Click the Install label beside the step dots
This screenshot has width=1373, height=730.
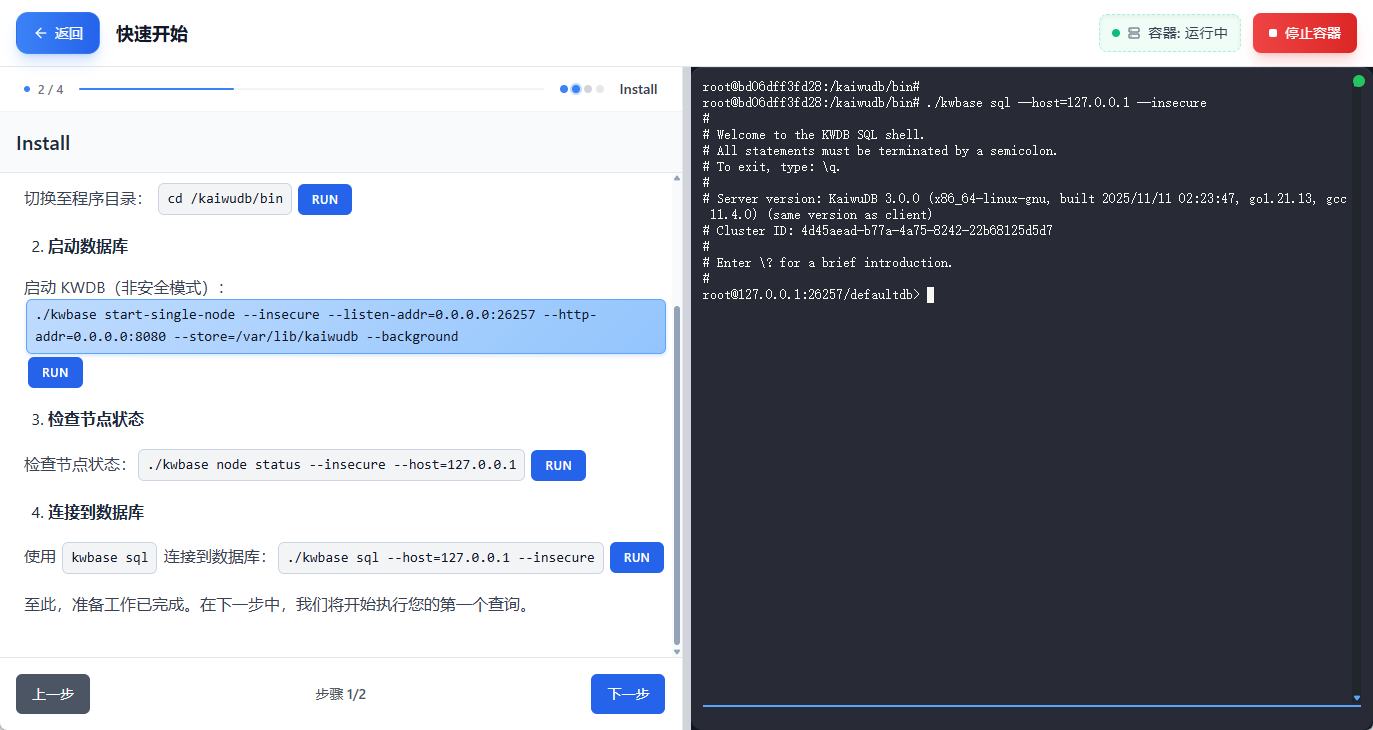coord(638,89)
